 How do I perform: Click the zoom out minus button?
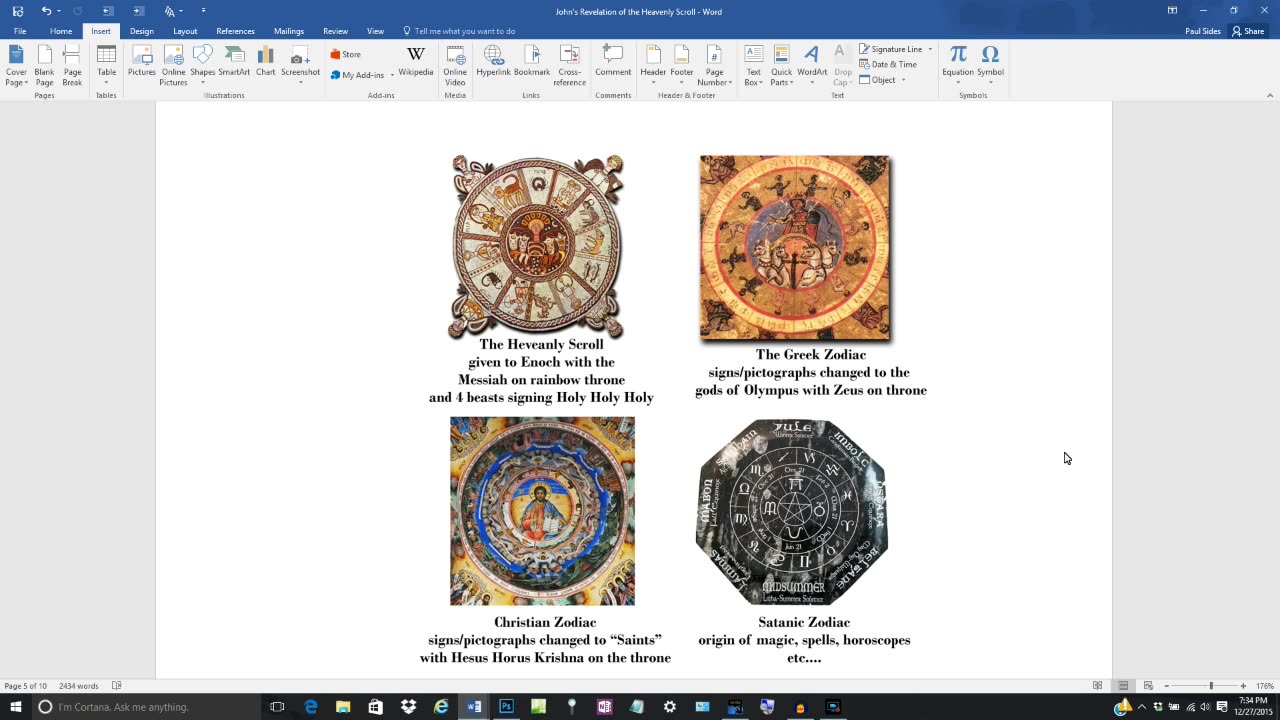[x=1166, y=686]
